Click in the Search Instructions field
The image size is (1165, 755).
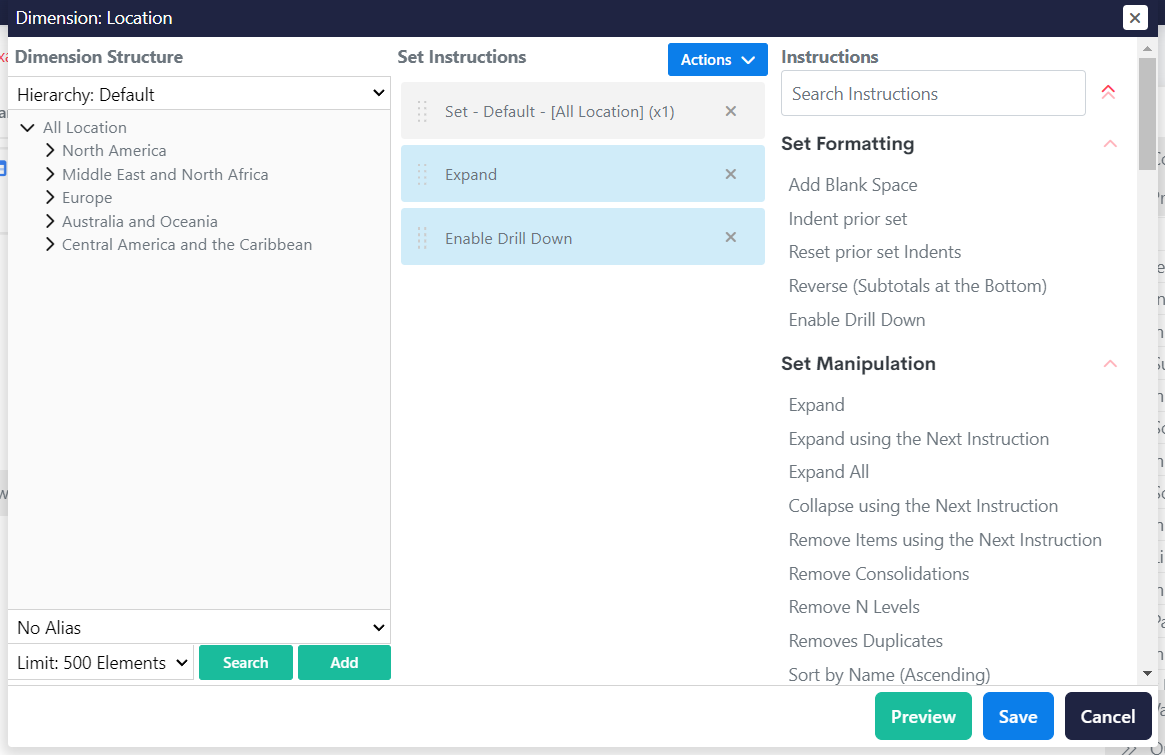click(x=932, y=94)
